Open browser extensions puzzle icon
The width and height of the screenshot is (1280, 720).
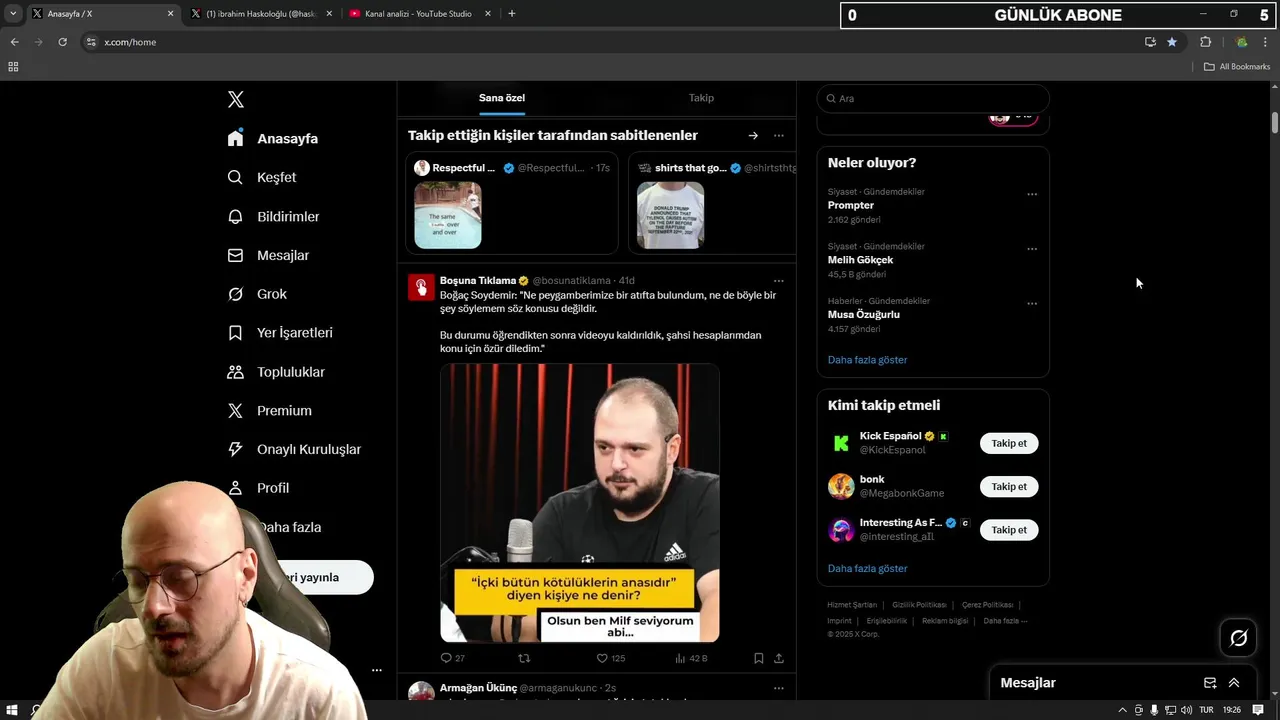(1205, 42)
